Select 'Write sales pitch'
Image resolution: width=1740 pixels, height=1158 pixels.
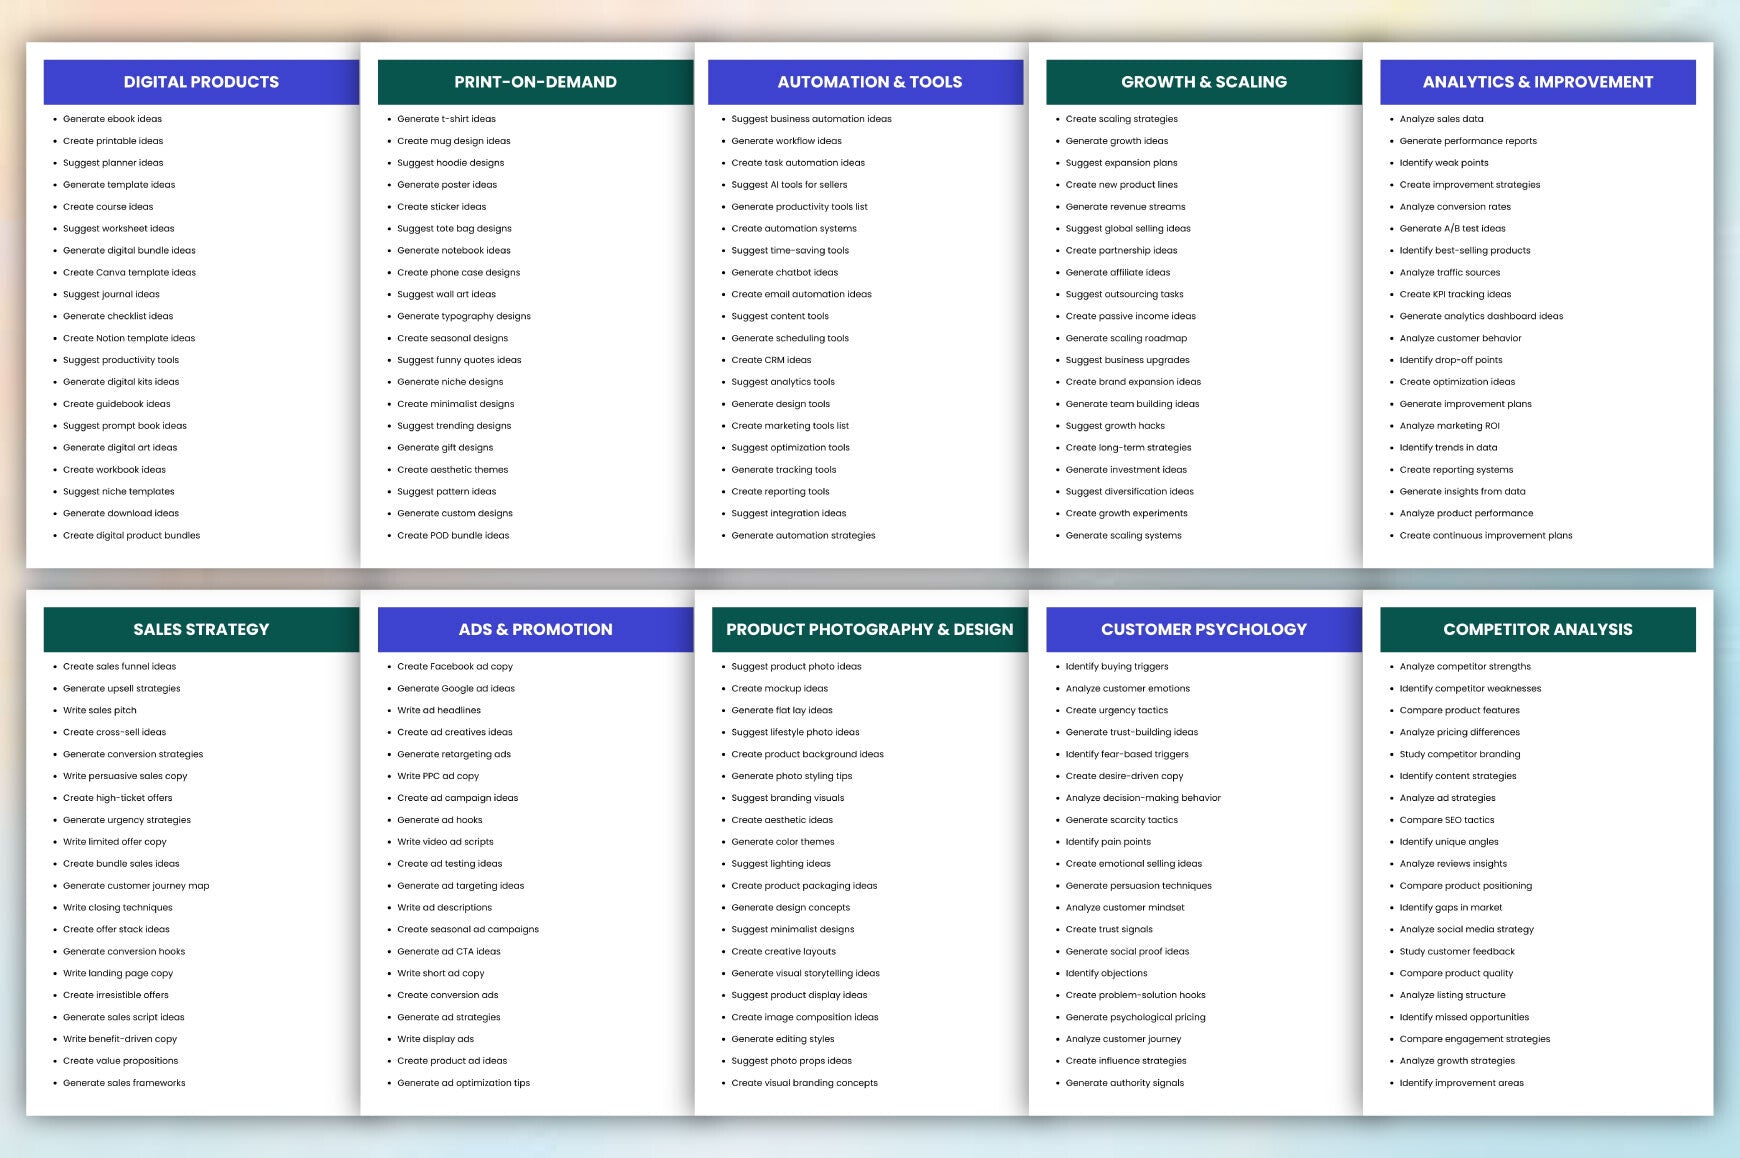pos(100,710)
